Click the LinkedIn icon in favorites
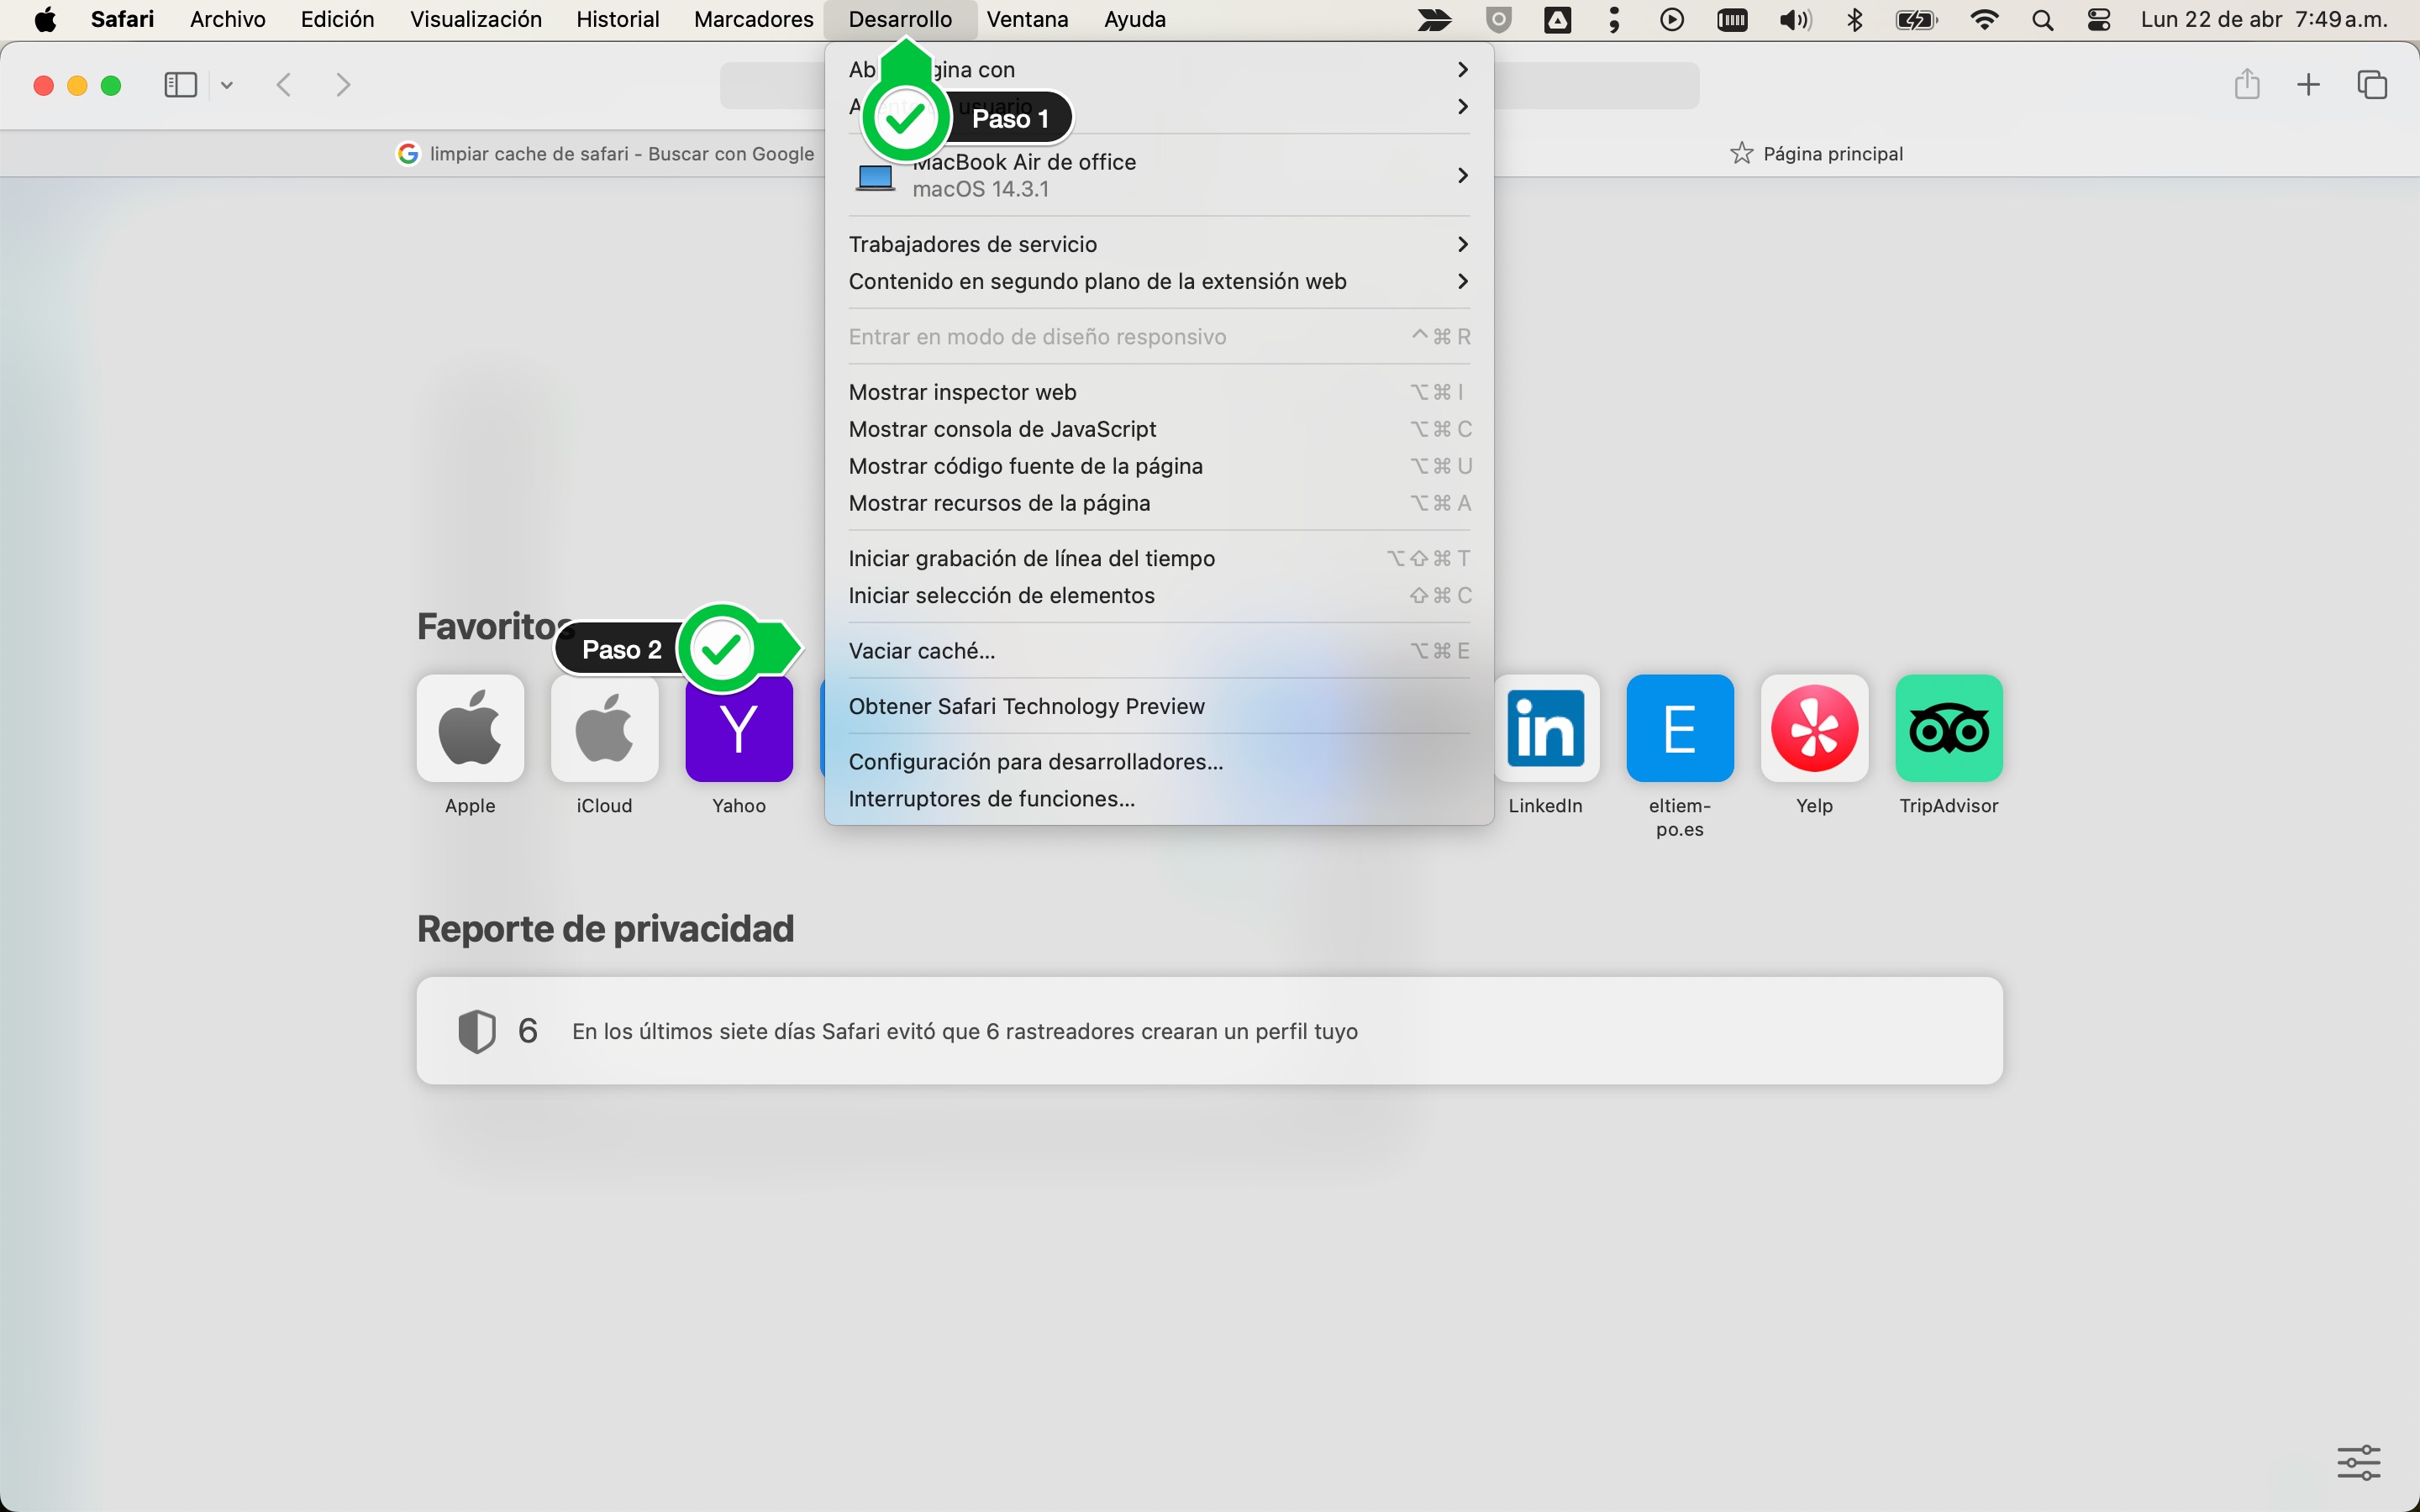 [1544, 728]
